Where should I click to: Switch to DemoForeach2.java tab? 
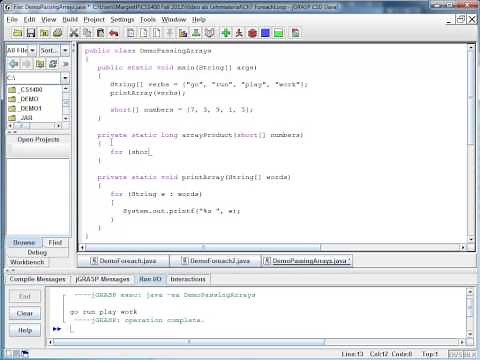click(215, 261)
